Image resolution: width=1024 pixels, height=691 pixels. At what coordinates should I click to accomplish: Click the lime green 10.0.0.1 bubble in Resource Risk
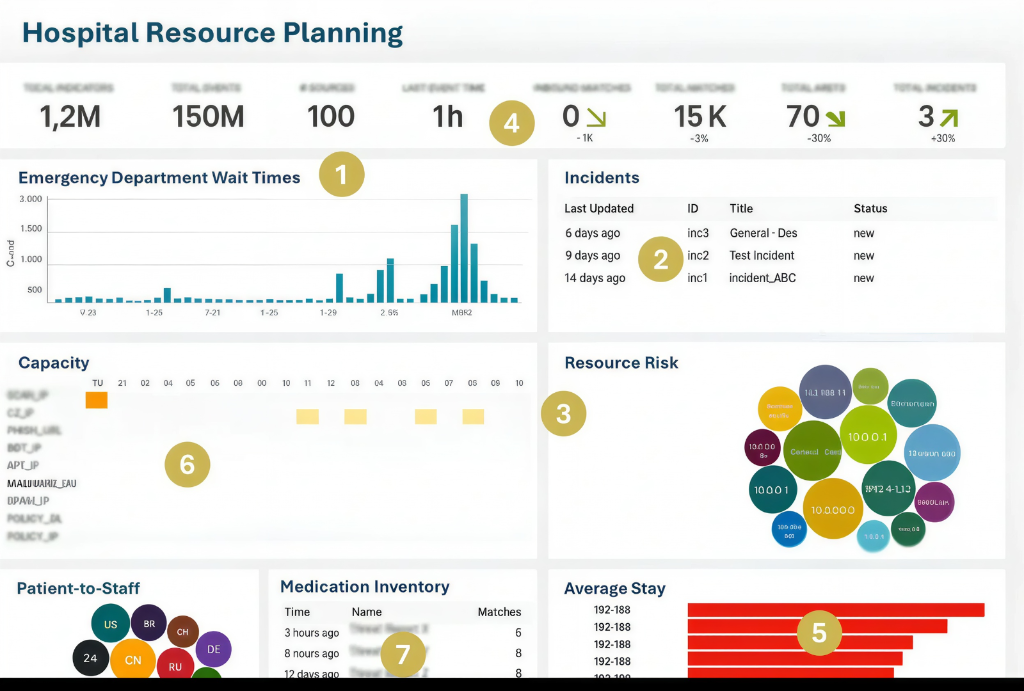(867, 436)
